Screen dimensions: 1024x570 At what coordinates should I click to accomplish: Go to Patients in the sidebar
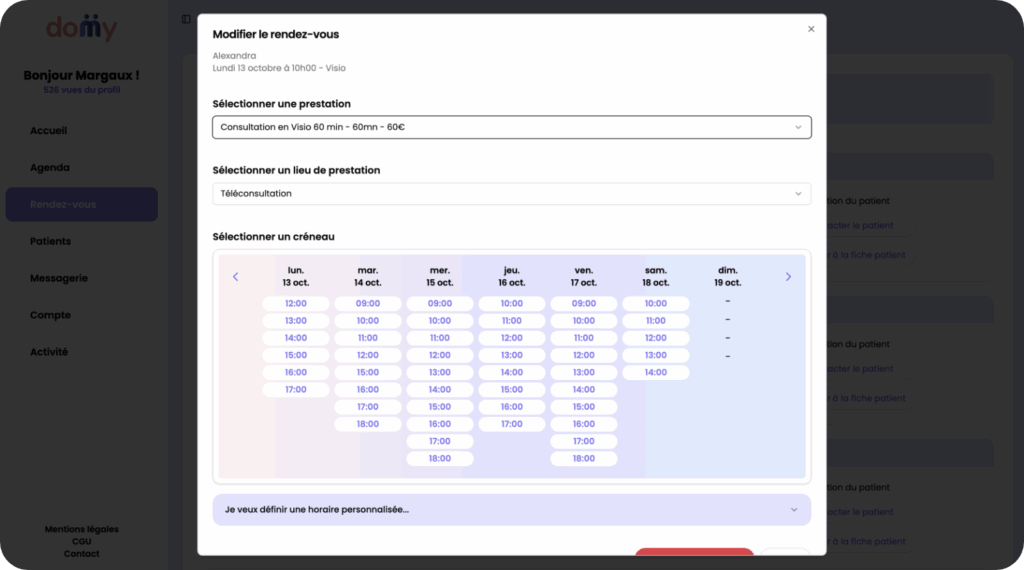[51, 241]
